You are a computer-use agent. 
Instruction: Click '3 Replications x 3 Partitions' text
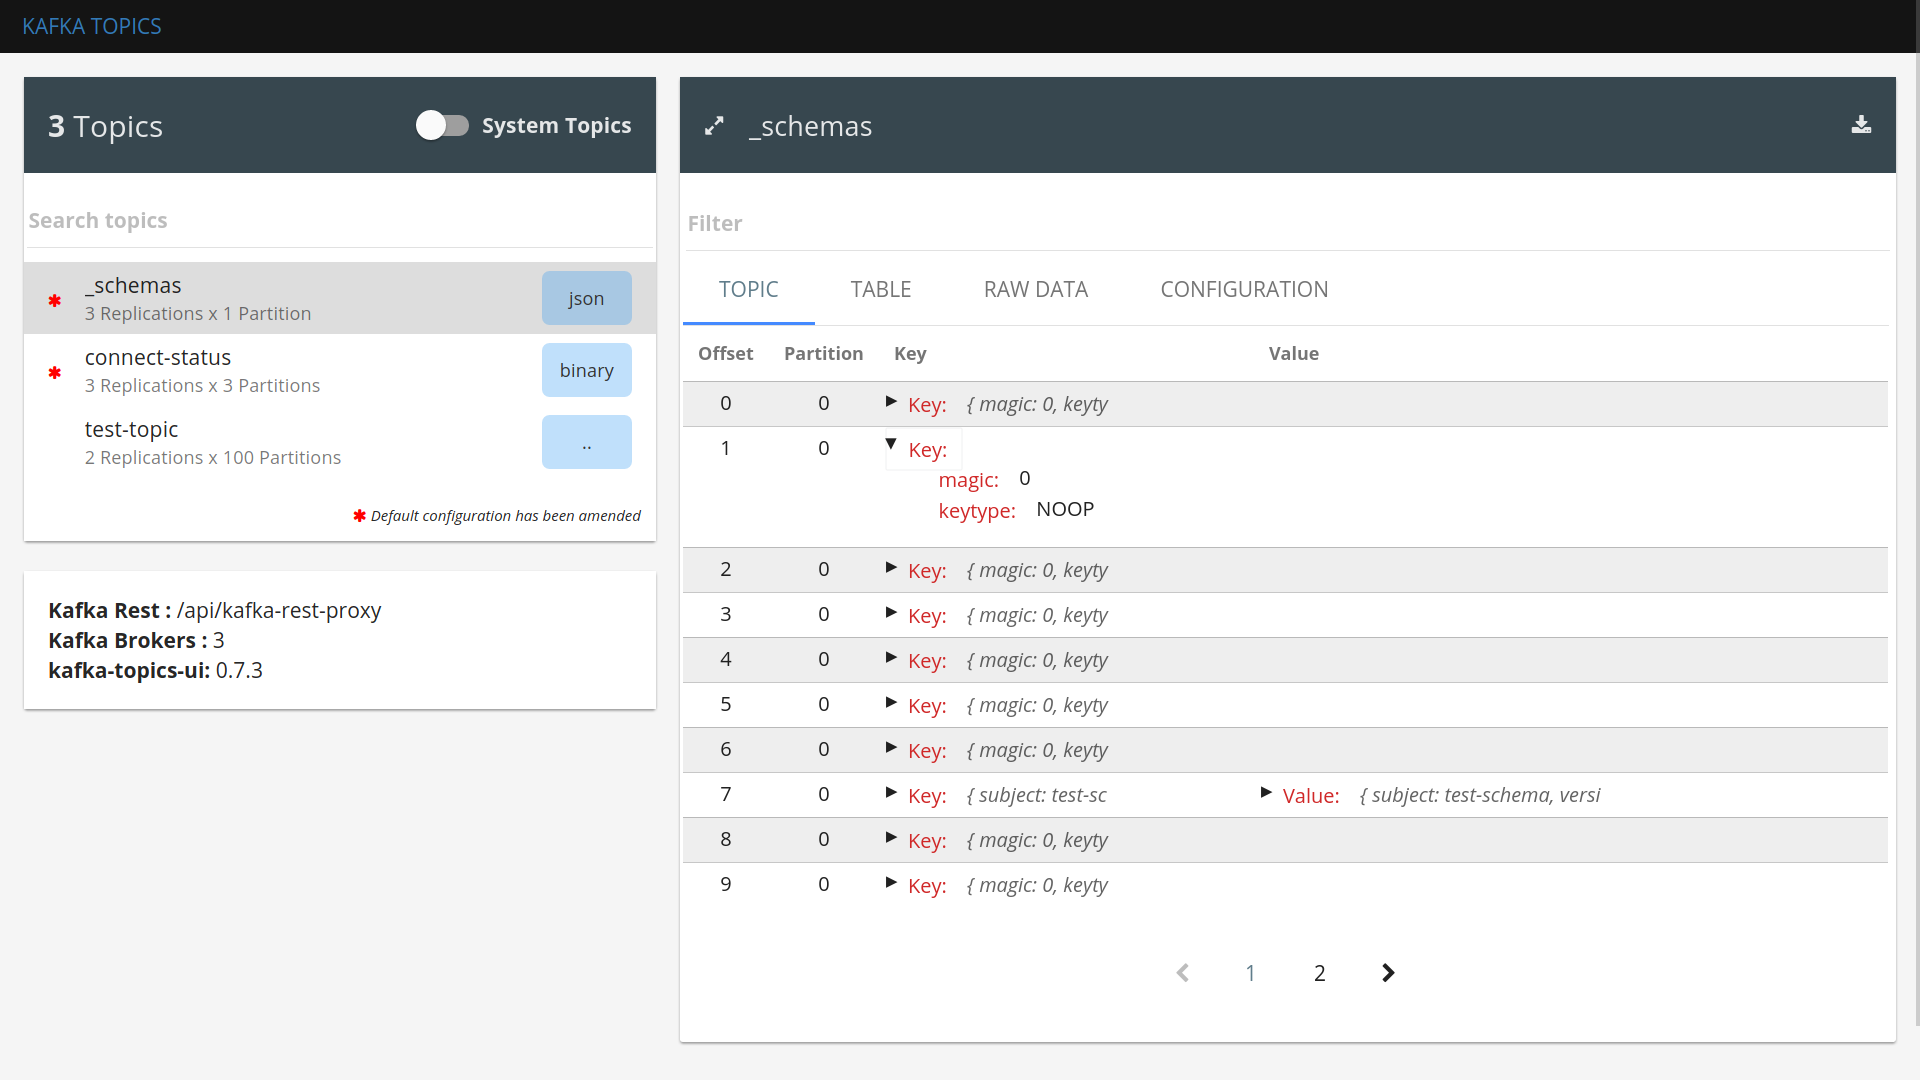(x=202, y=386)
